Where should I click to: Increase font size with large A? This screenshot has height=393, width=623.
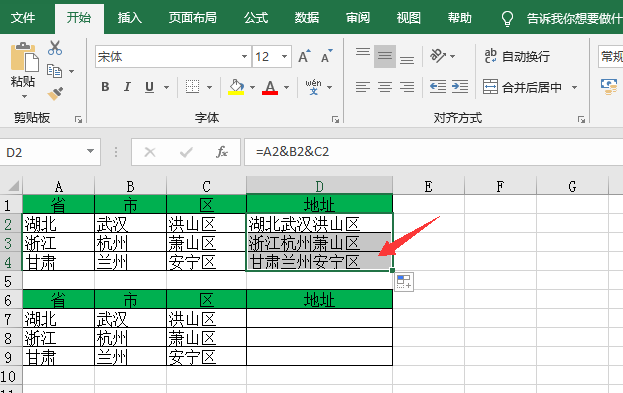[x=304, y=56]
